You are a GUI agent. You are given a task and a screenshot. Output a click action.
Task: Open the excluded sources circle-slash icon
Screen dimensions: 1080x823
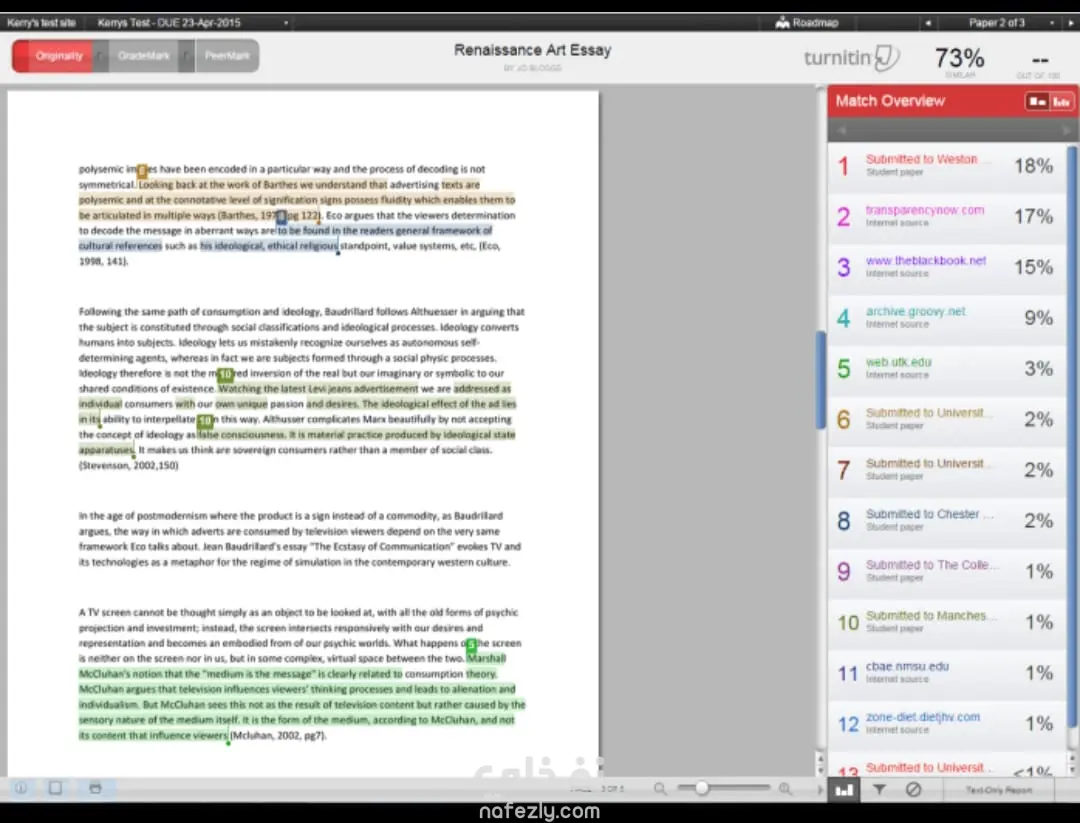pyautogui.click(x=912, y=789)
